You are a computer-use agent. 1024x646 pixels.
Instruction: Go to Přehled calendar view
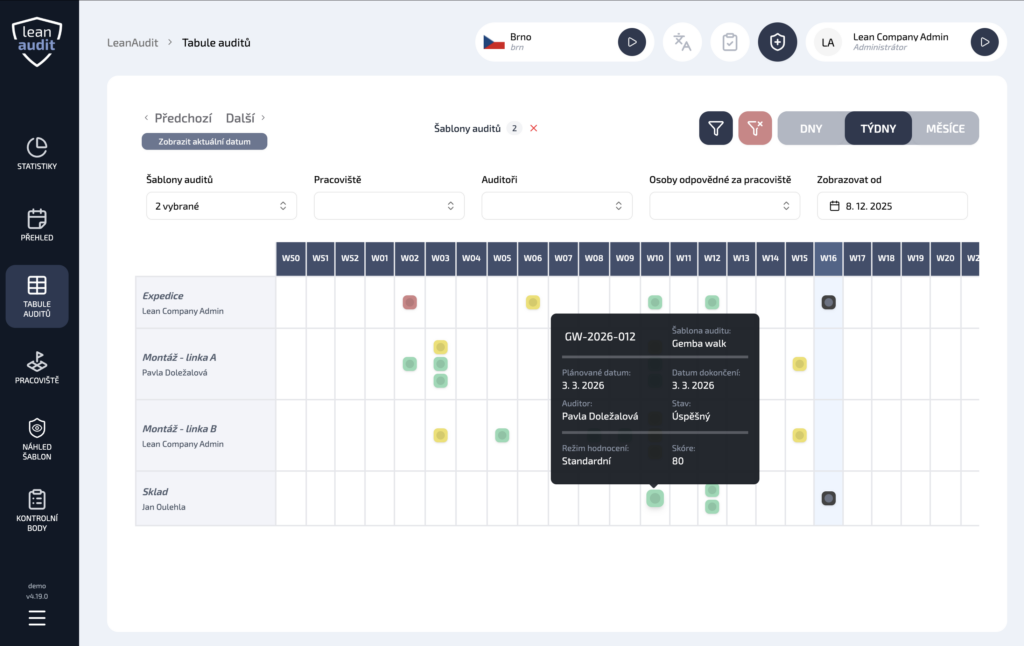pyautogui.click(x=37, y=225)
